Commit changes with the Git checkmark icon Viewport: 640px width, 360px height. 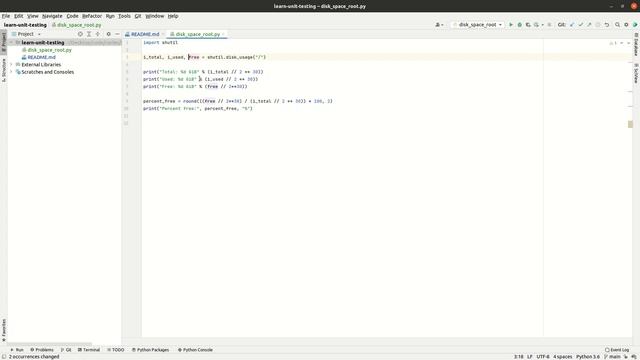580,25
